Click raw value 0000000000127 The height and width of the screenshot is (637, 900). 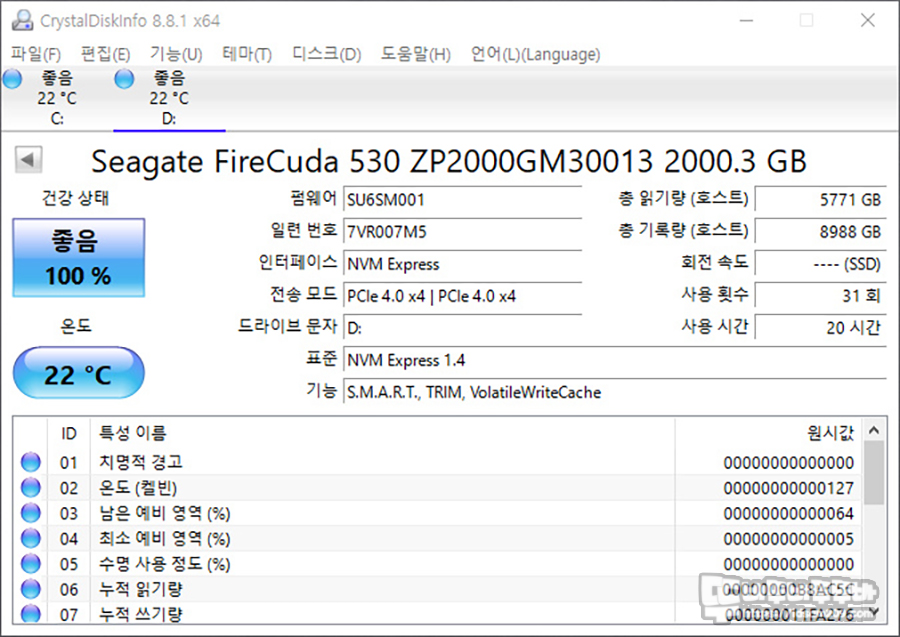pyautogui.click(x=789, y=488)
